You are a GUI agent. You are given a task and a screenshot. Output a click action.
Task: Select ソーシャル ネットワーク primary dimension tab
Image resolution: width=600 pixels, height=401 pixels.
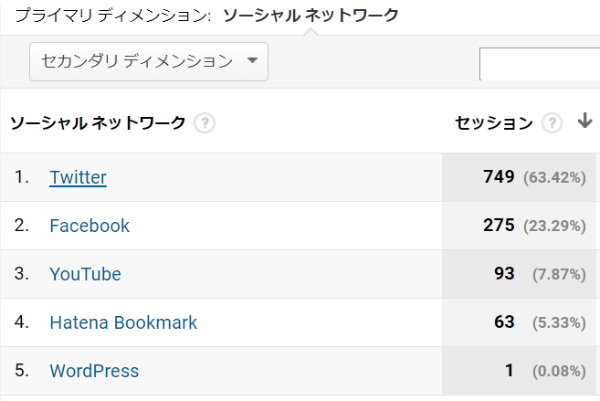click(310, 15)
